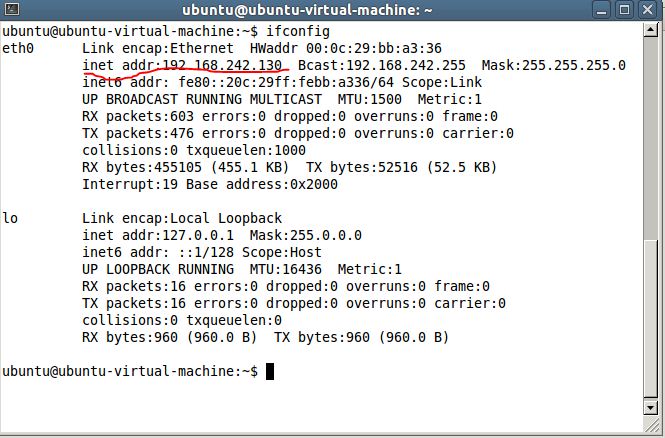Maximize the terminal window
The width and height of the screenshot is (665, 438).
624,10
